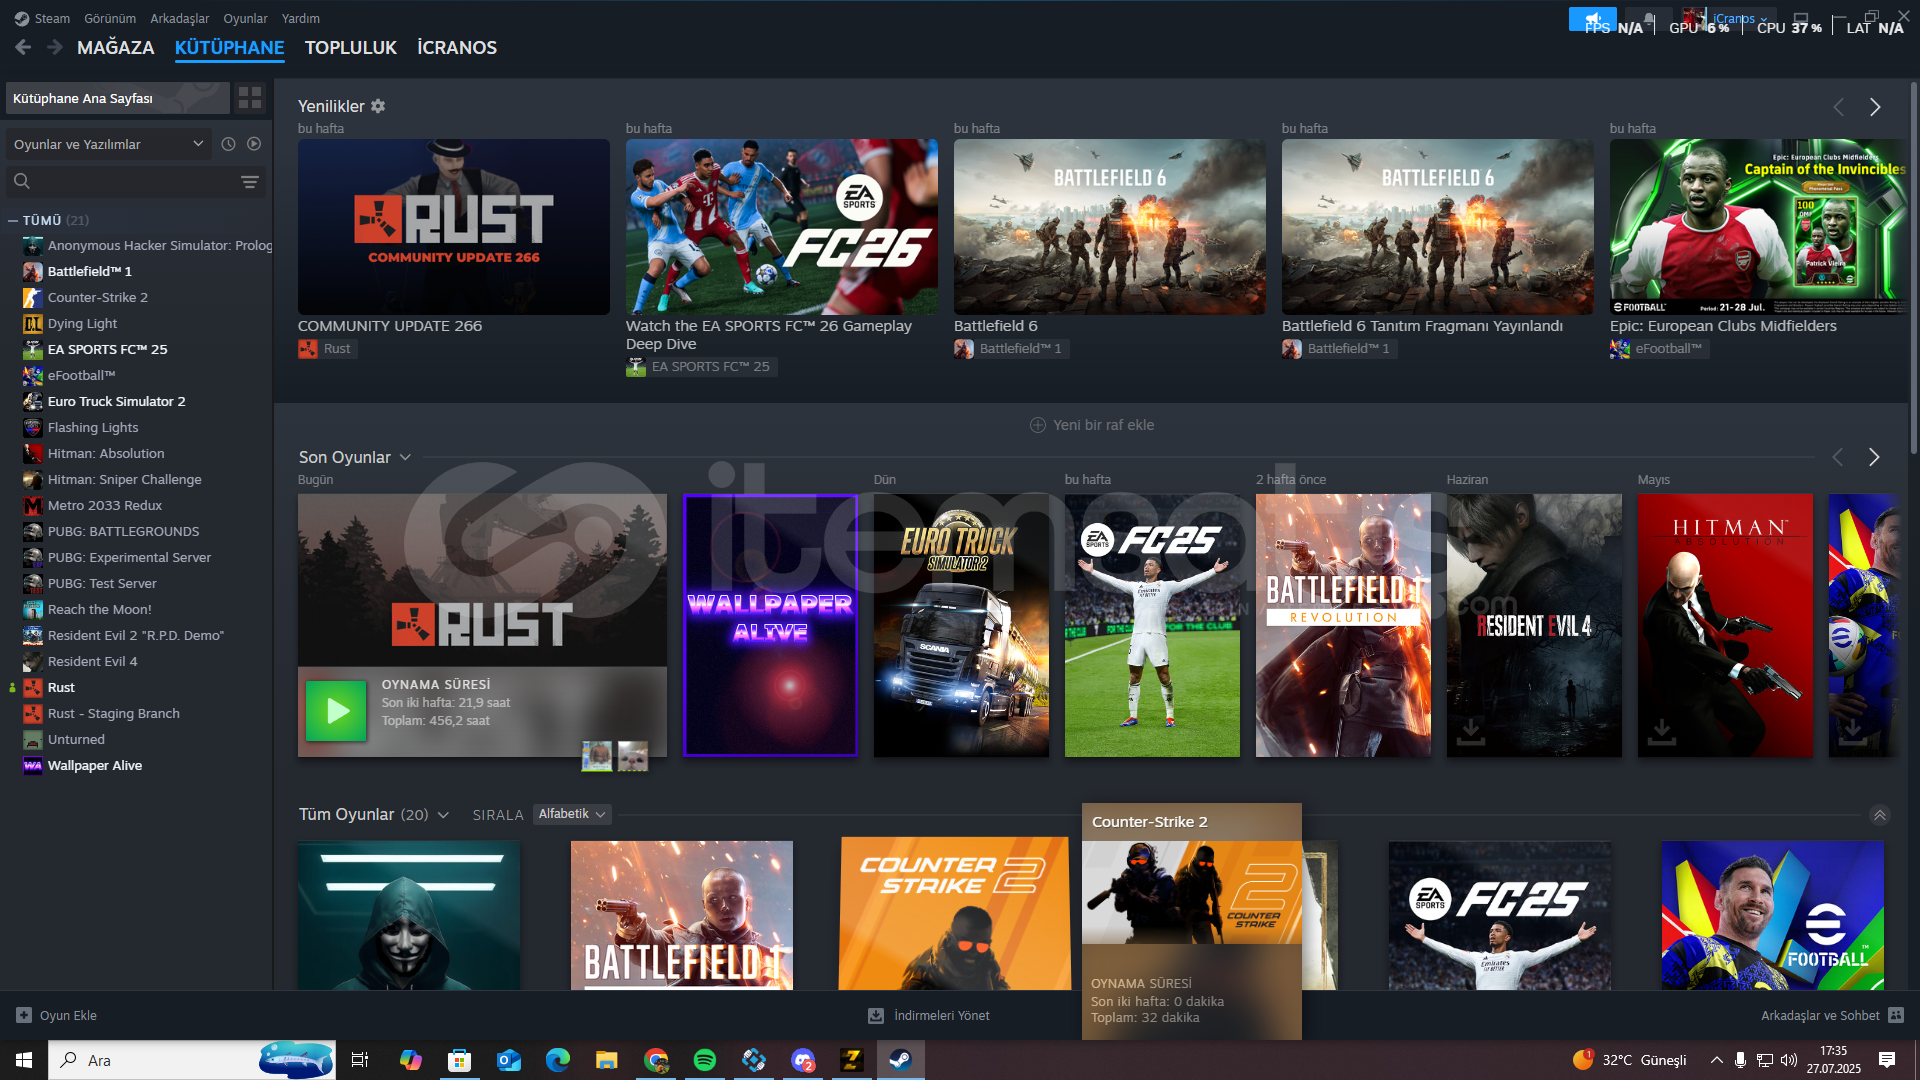Show next Son Oyunlar items

pos(1874,457)
